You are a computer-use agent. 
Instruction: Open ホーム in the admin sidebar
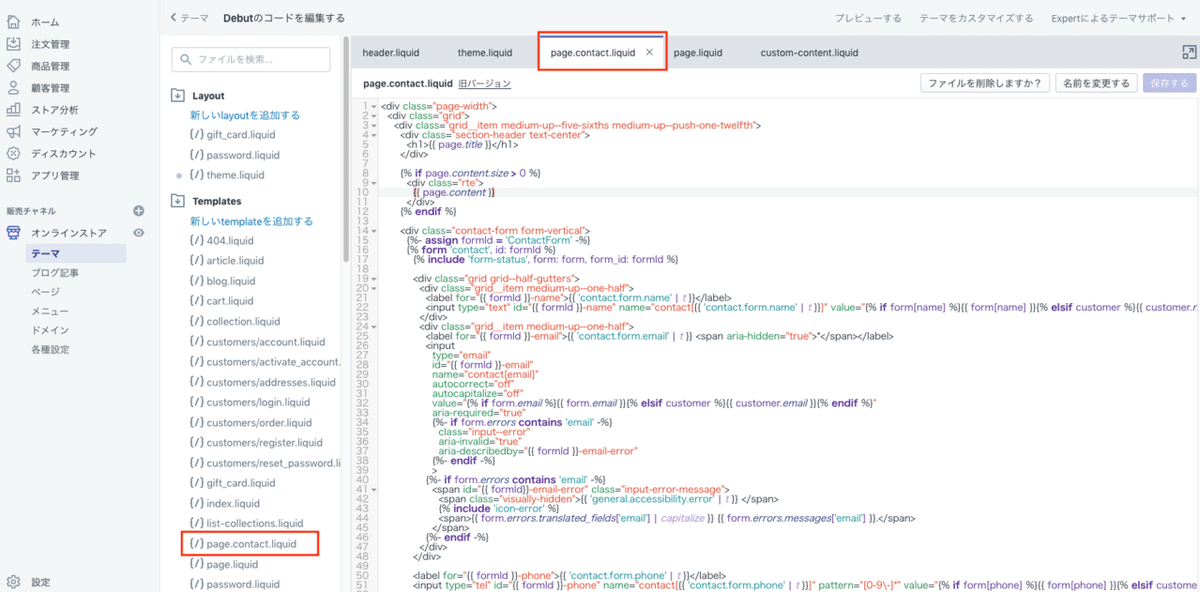(44, 21)
